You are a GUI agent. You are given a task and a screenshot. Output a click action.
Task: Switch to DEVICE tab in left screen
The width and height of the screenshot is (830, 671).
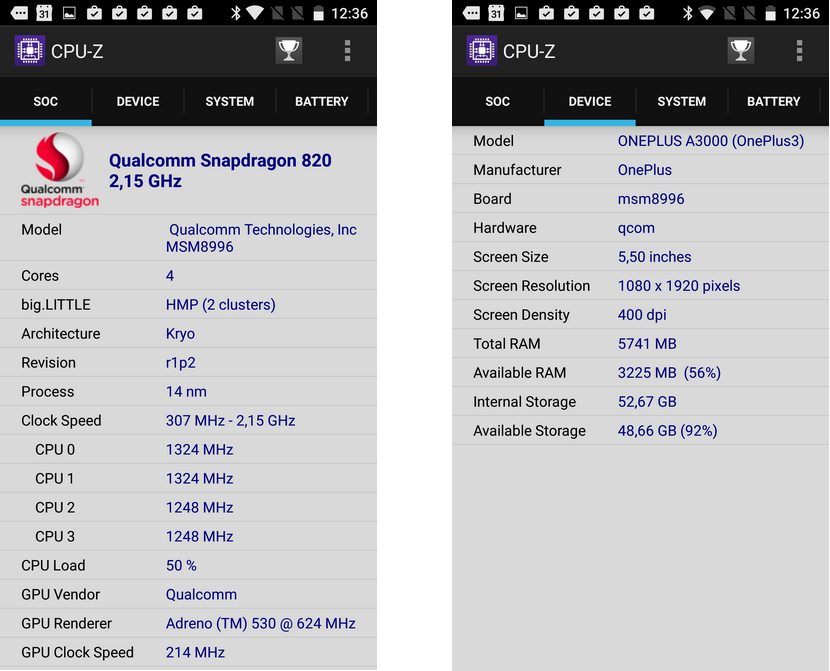(138, 101)
